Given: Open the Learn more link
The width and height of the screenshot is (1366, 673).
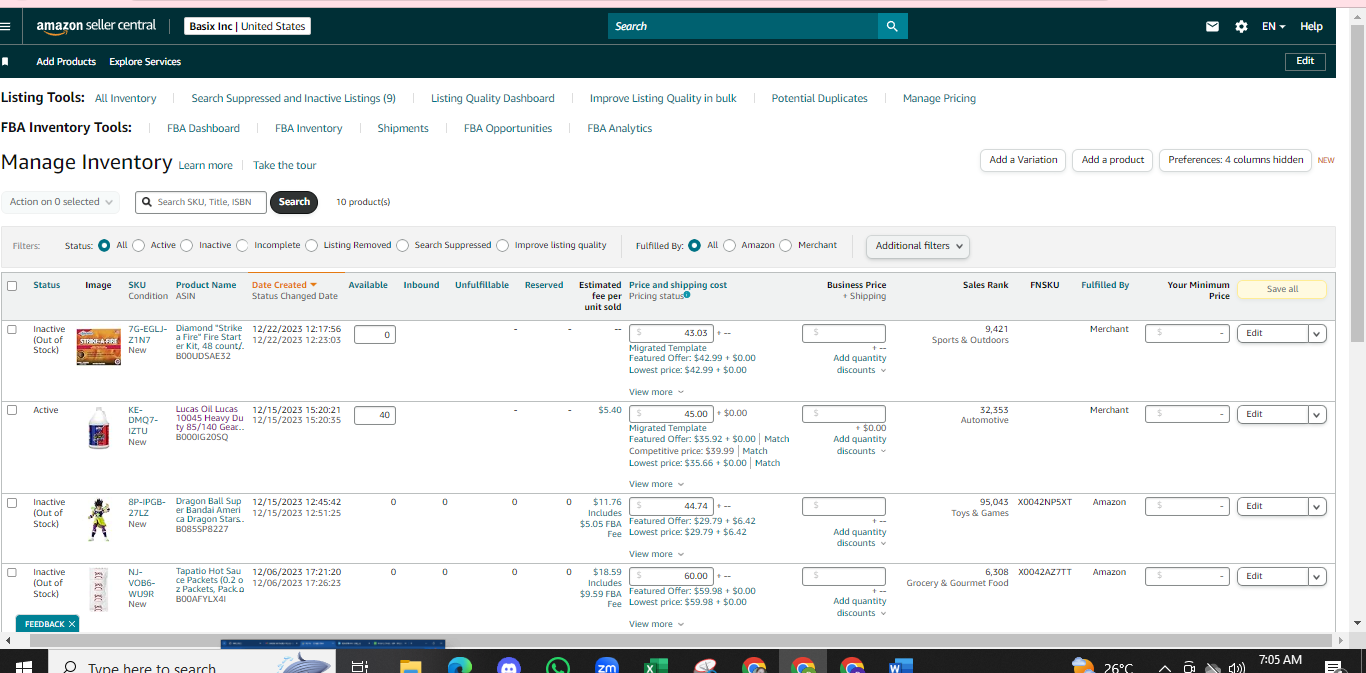Looking at the screenshot, I should (x=205, y=166).
